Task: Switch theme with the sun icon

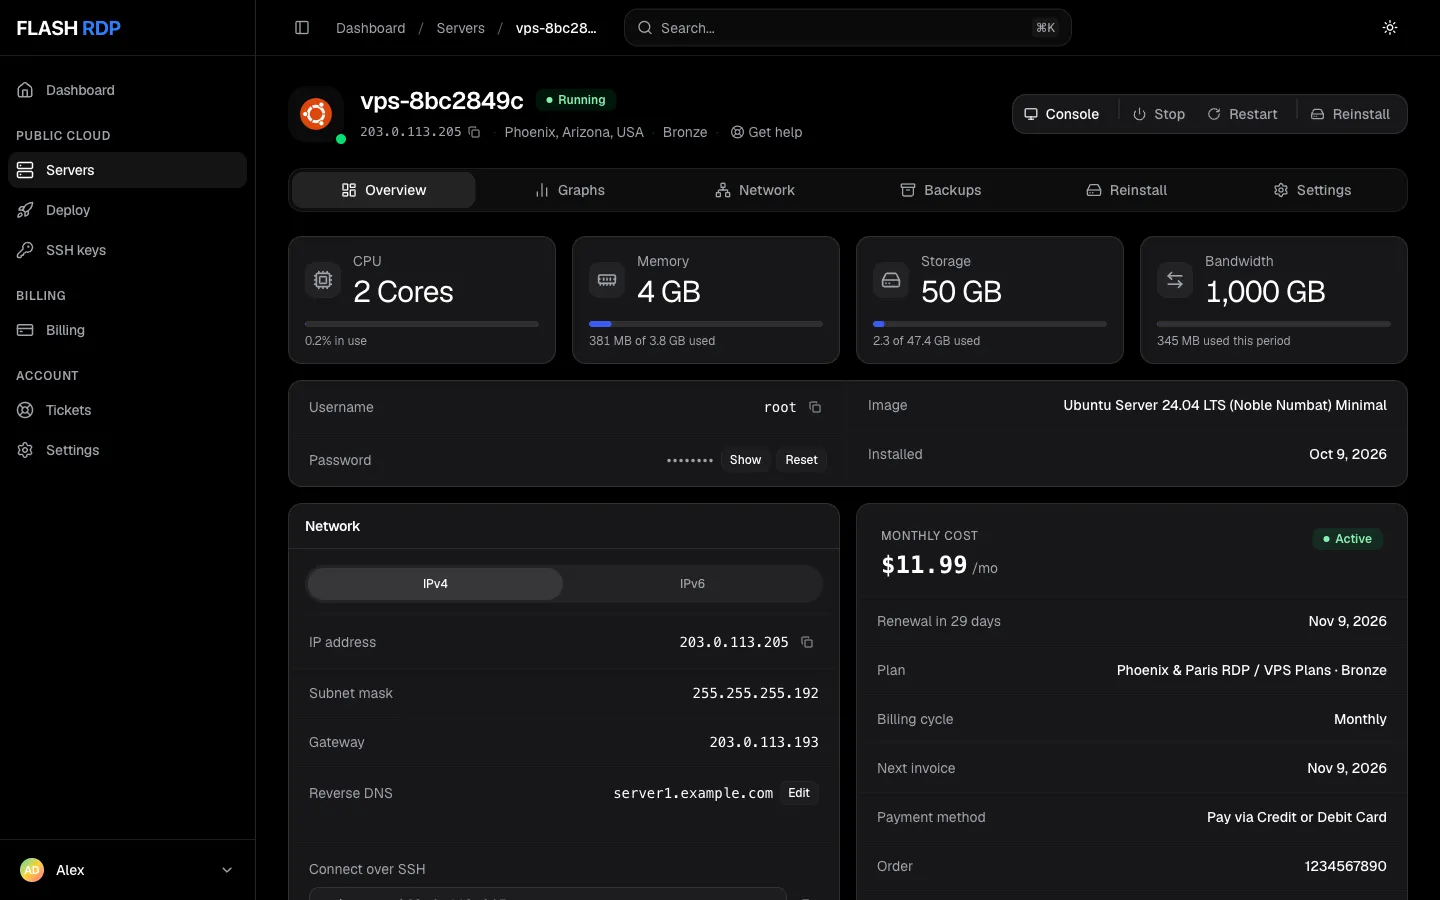Action: [1390, 28]
